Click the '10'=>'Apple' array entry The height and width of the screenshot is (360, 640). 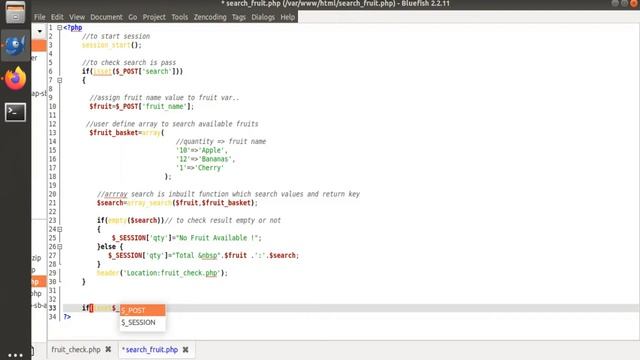pos(202,151)
